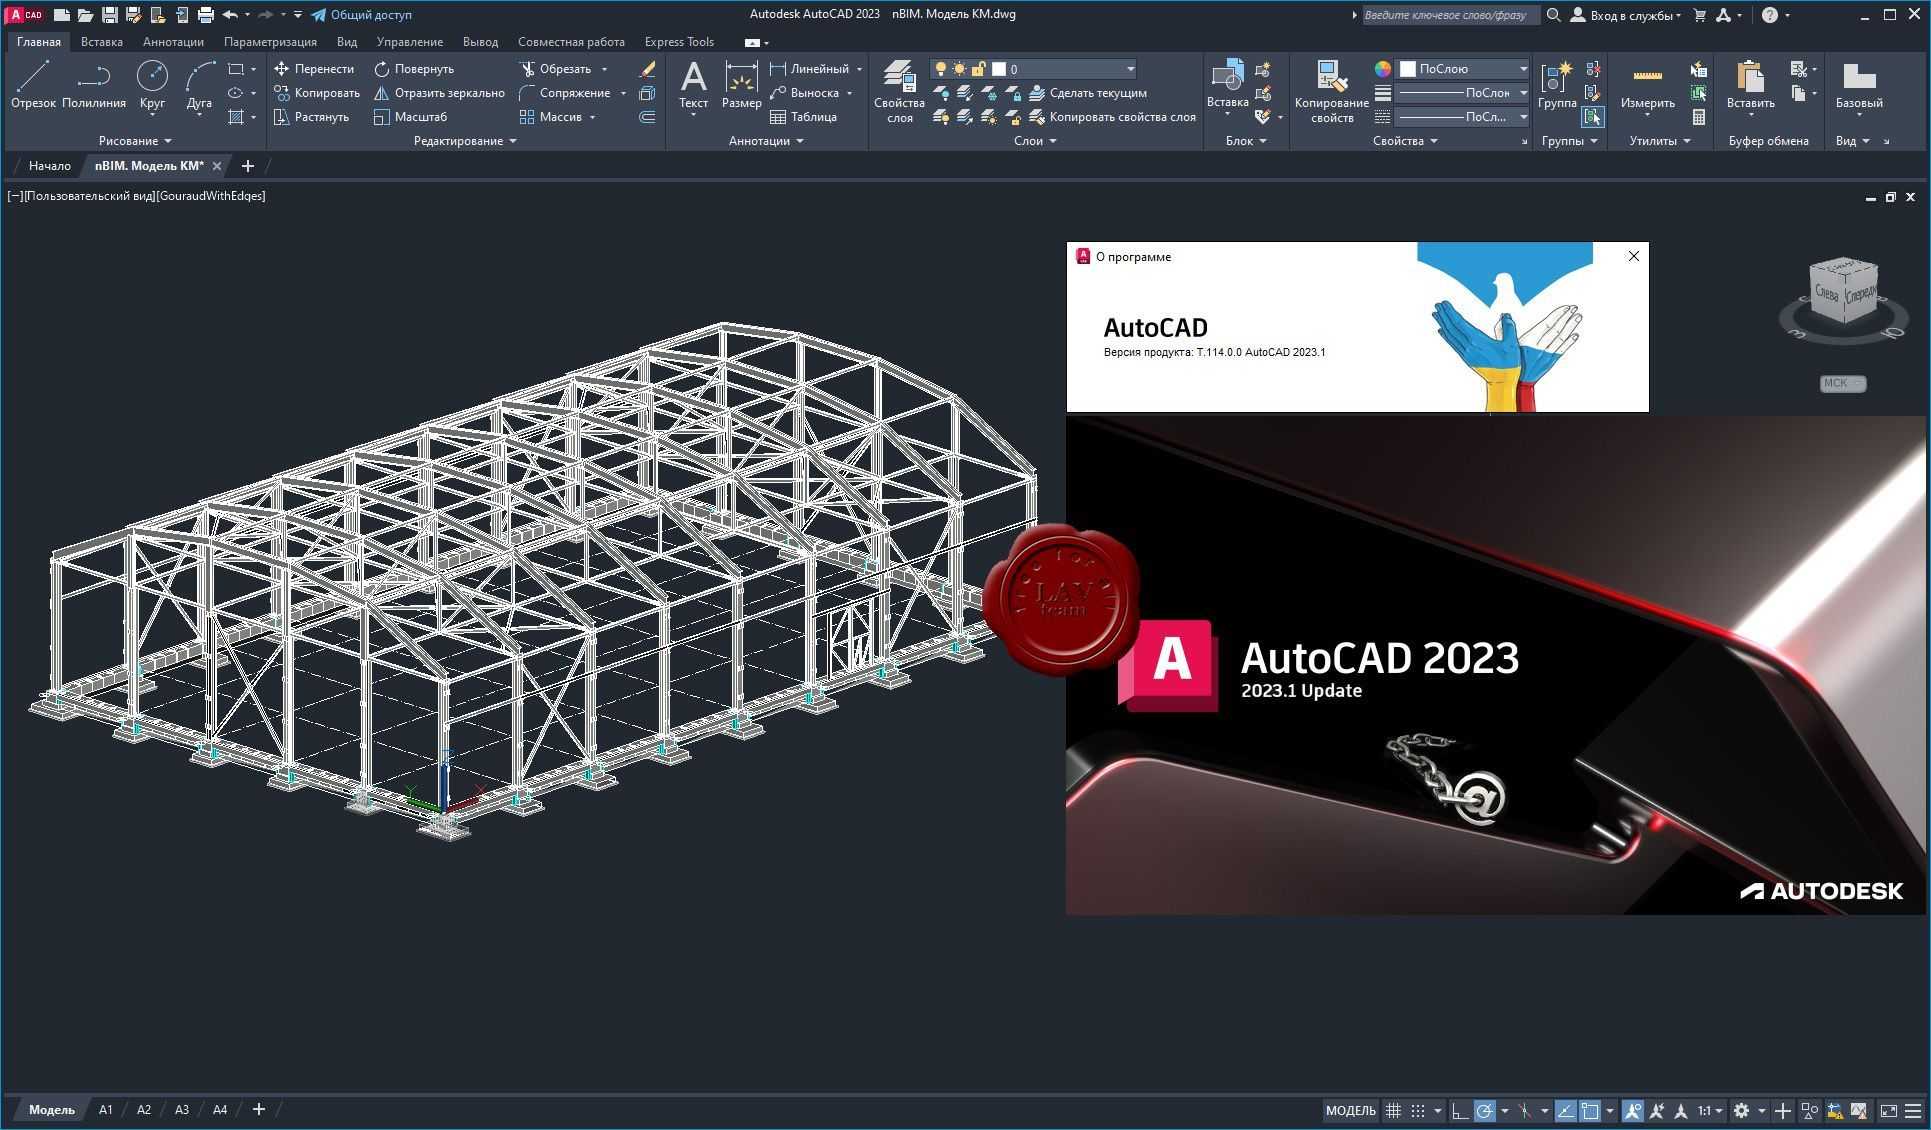The width and height of the screenshot is (1931, 1130).
Task: Click the Перенести (Move) tool
Action: coord(314,69)
